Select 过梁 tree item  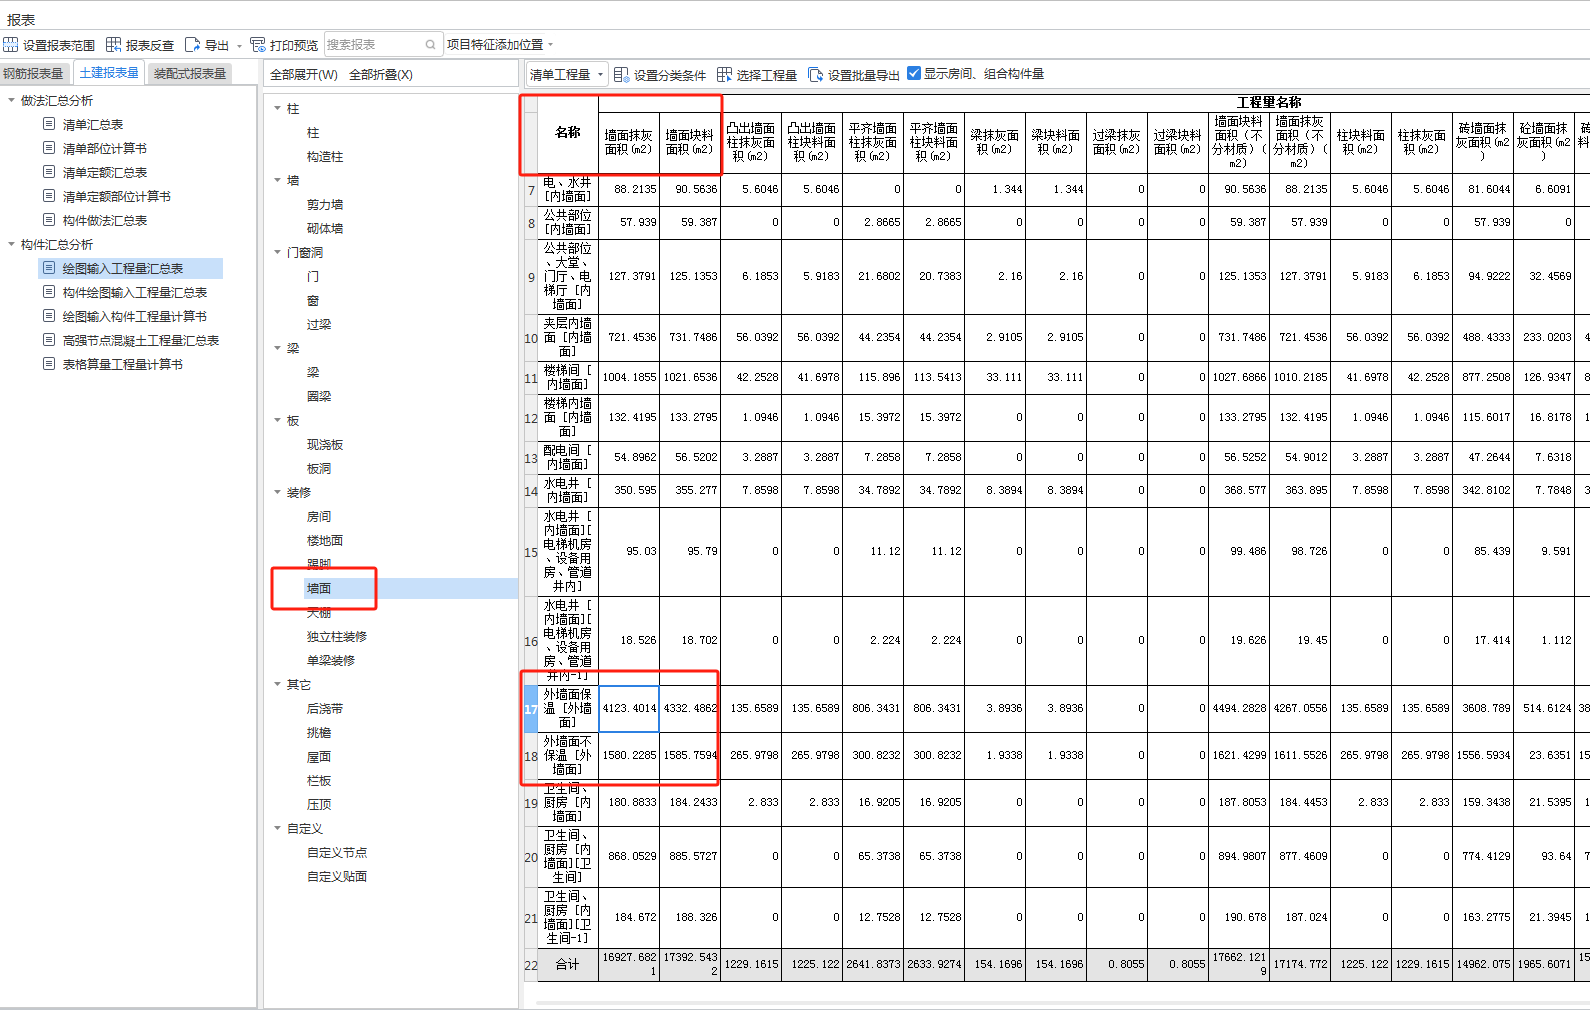coord(319,325)
